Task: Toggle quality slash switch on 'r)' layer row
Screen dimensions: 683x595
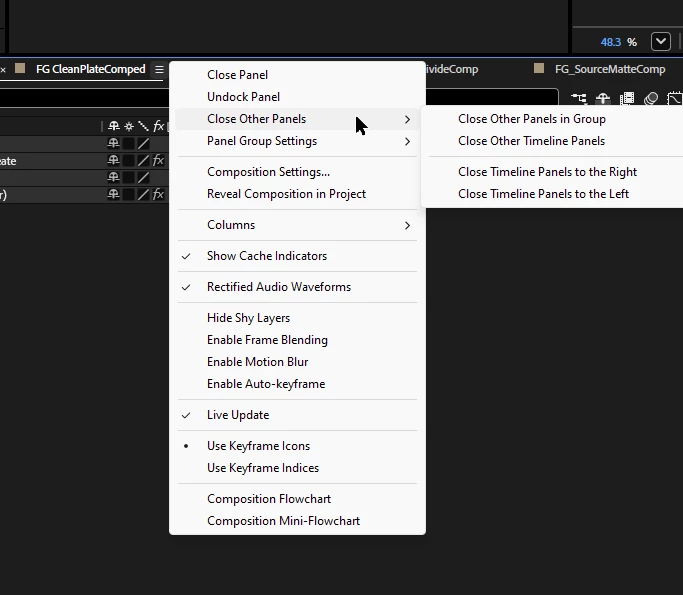Action: (x=143, y=194)
